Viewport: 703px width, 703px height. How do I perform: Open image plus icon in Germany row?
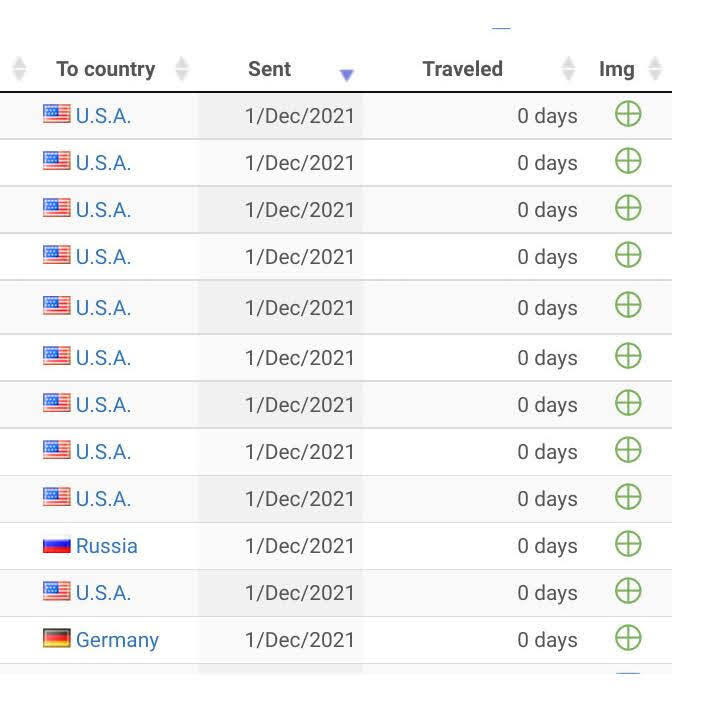coord(628,638)
